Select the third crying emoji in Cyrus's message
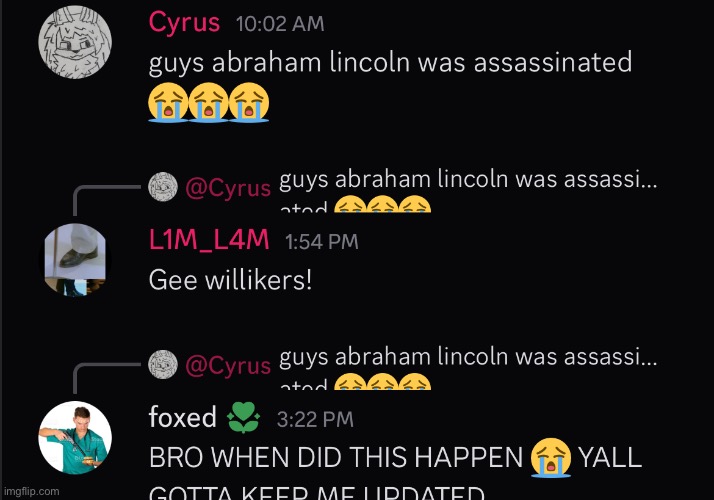This screenshot has width=714, height=500. (x=249, y=102)
